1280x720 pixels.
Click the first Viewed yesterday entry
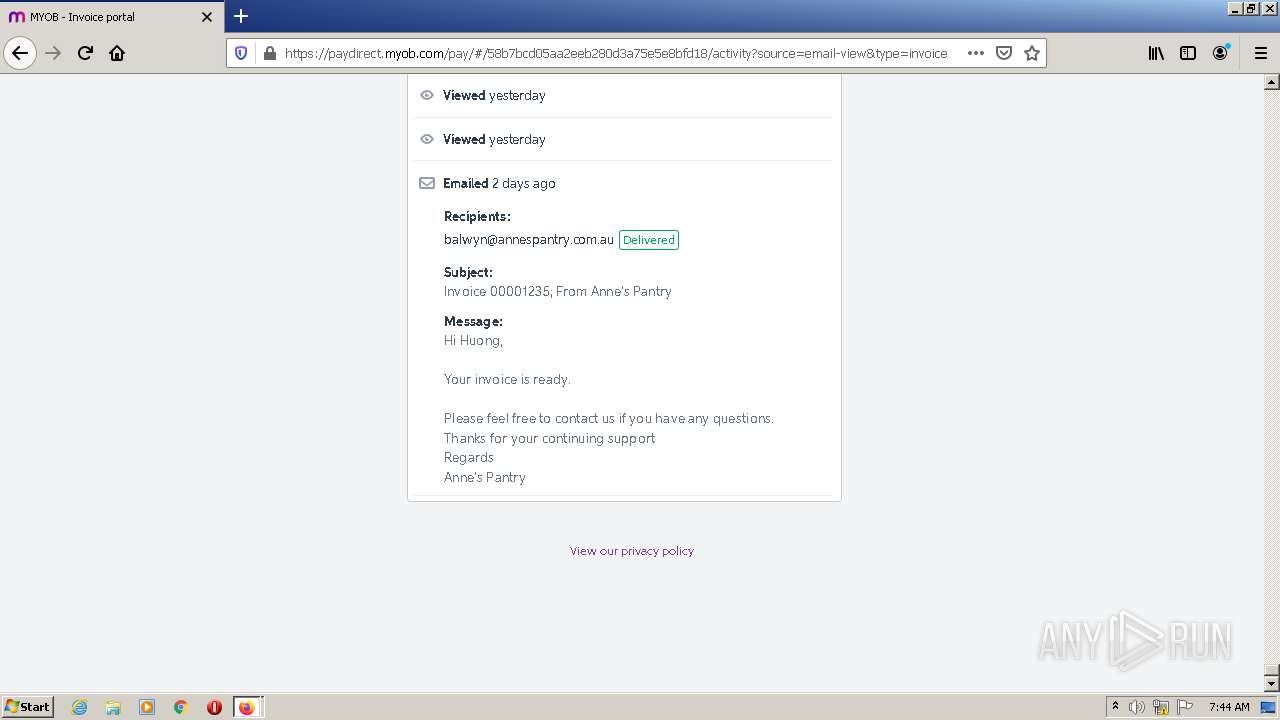pos(624,95)
